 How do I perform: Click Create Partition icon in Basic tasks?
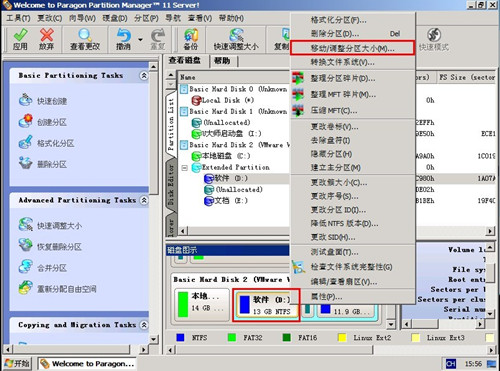coord(26,121)
